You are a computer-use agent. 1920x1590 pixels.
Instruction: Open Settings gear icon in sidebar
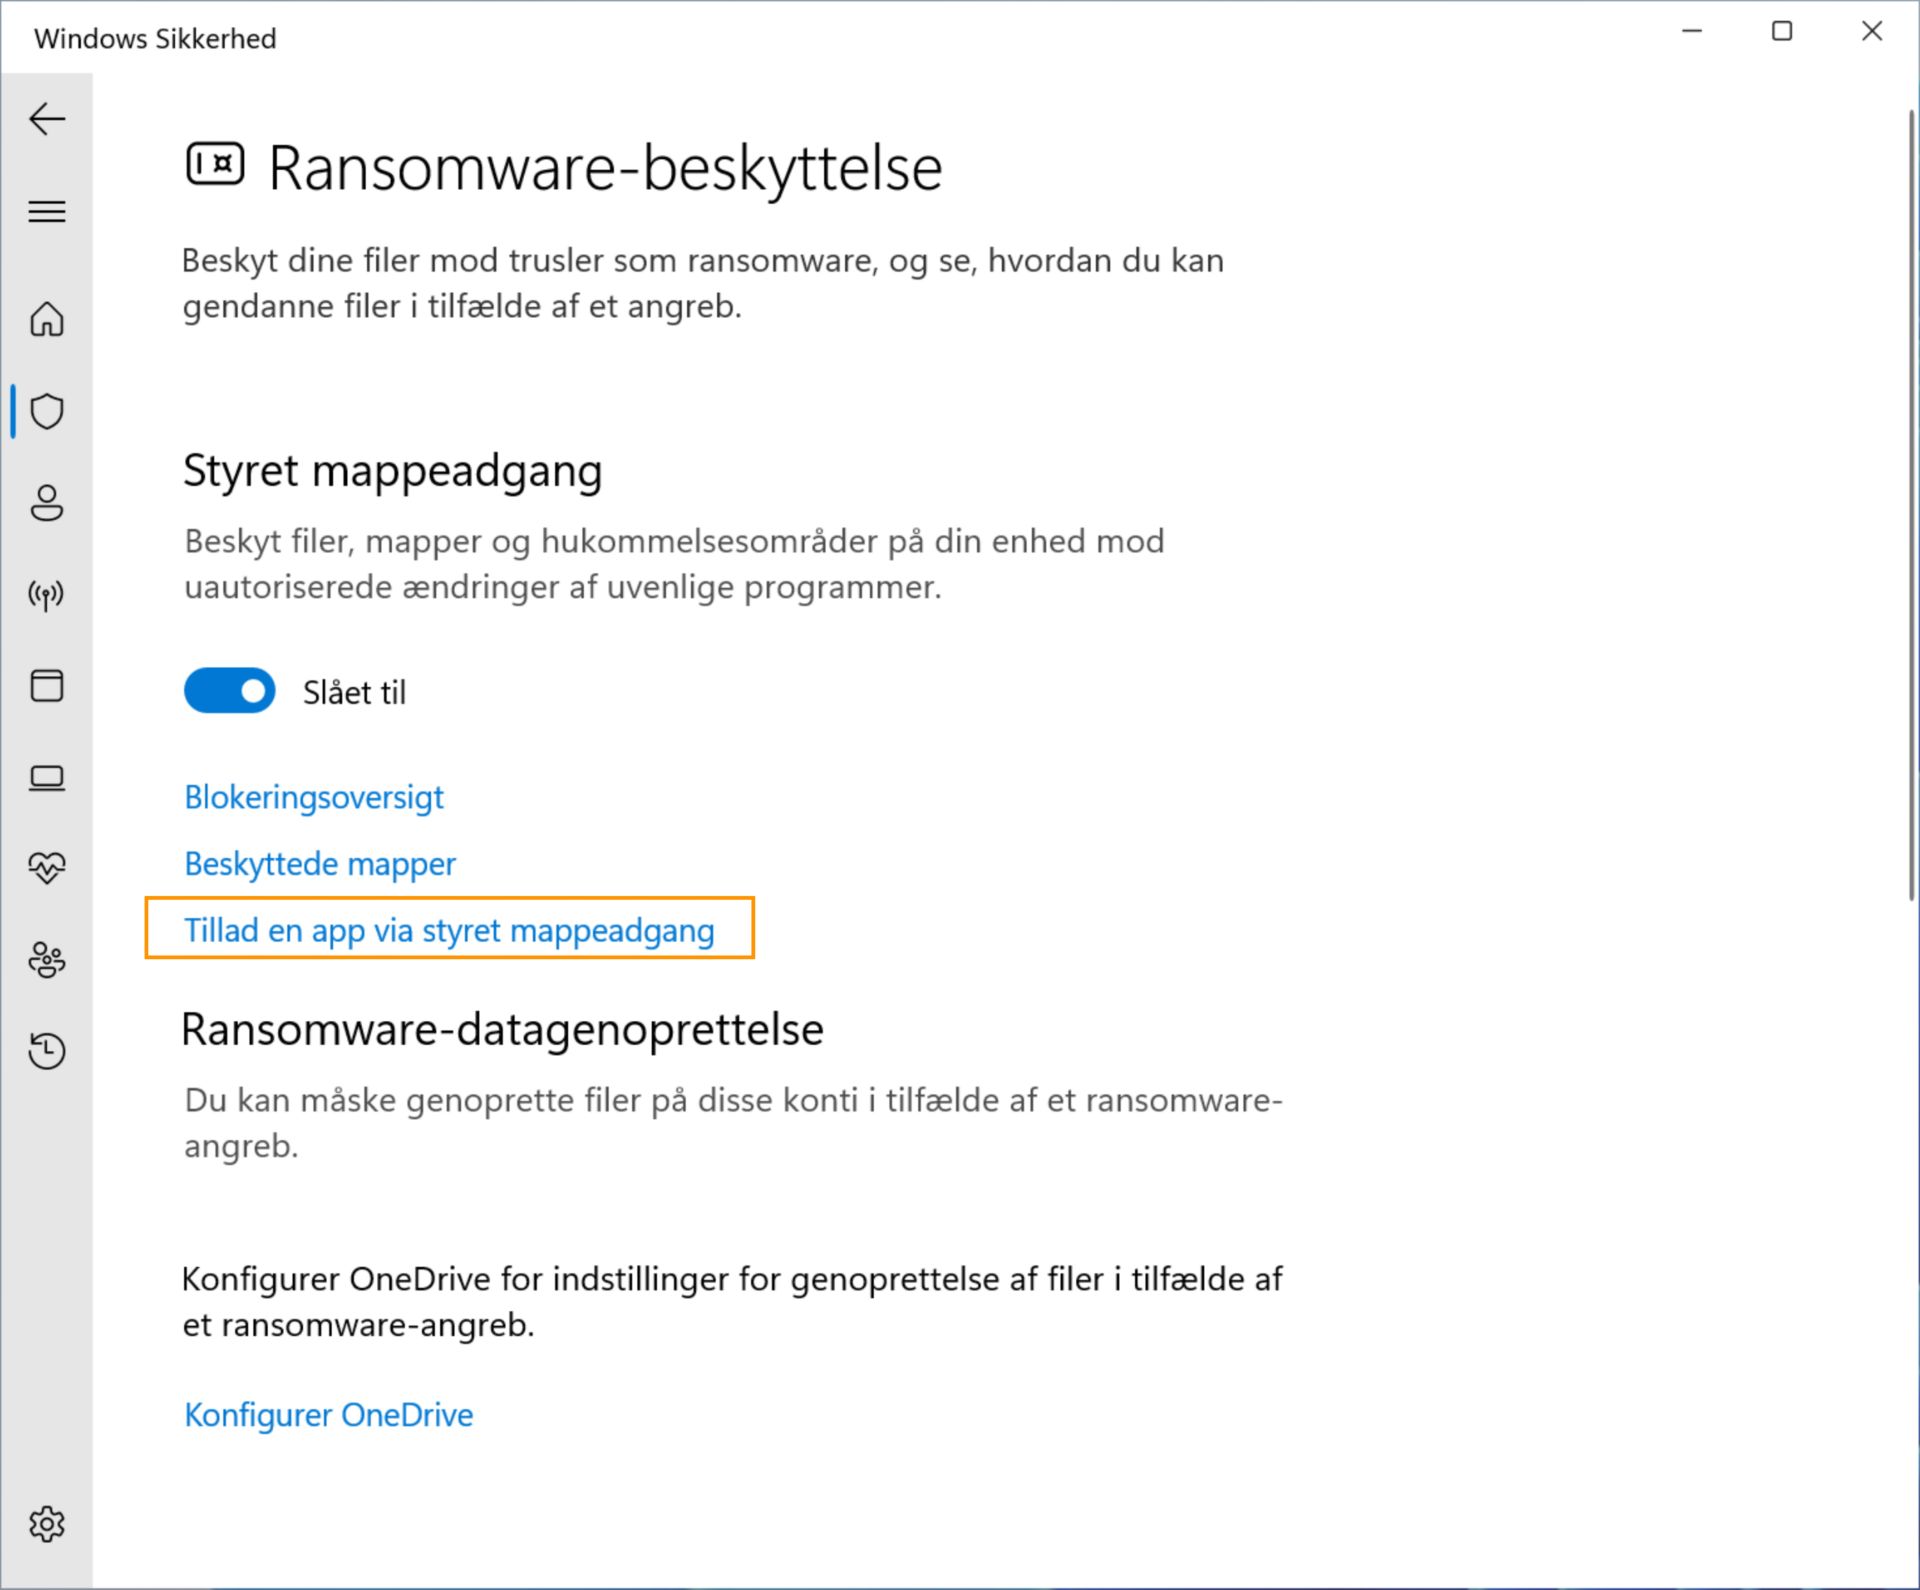tap(47, 1524)
